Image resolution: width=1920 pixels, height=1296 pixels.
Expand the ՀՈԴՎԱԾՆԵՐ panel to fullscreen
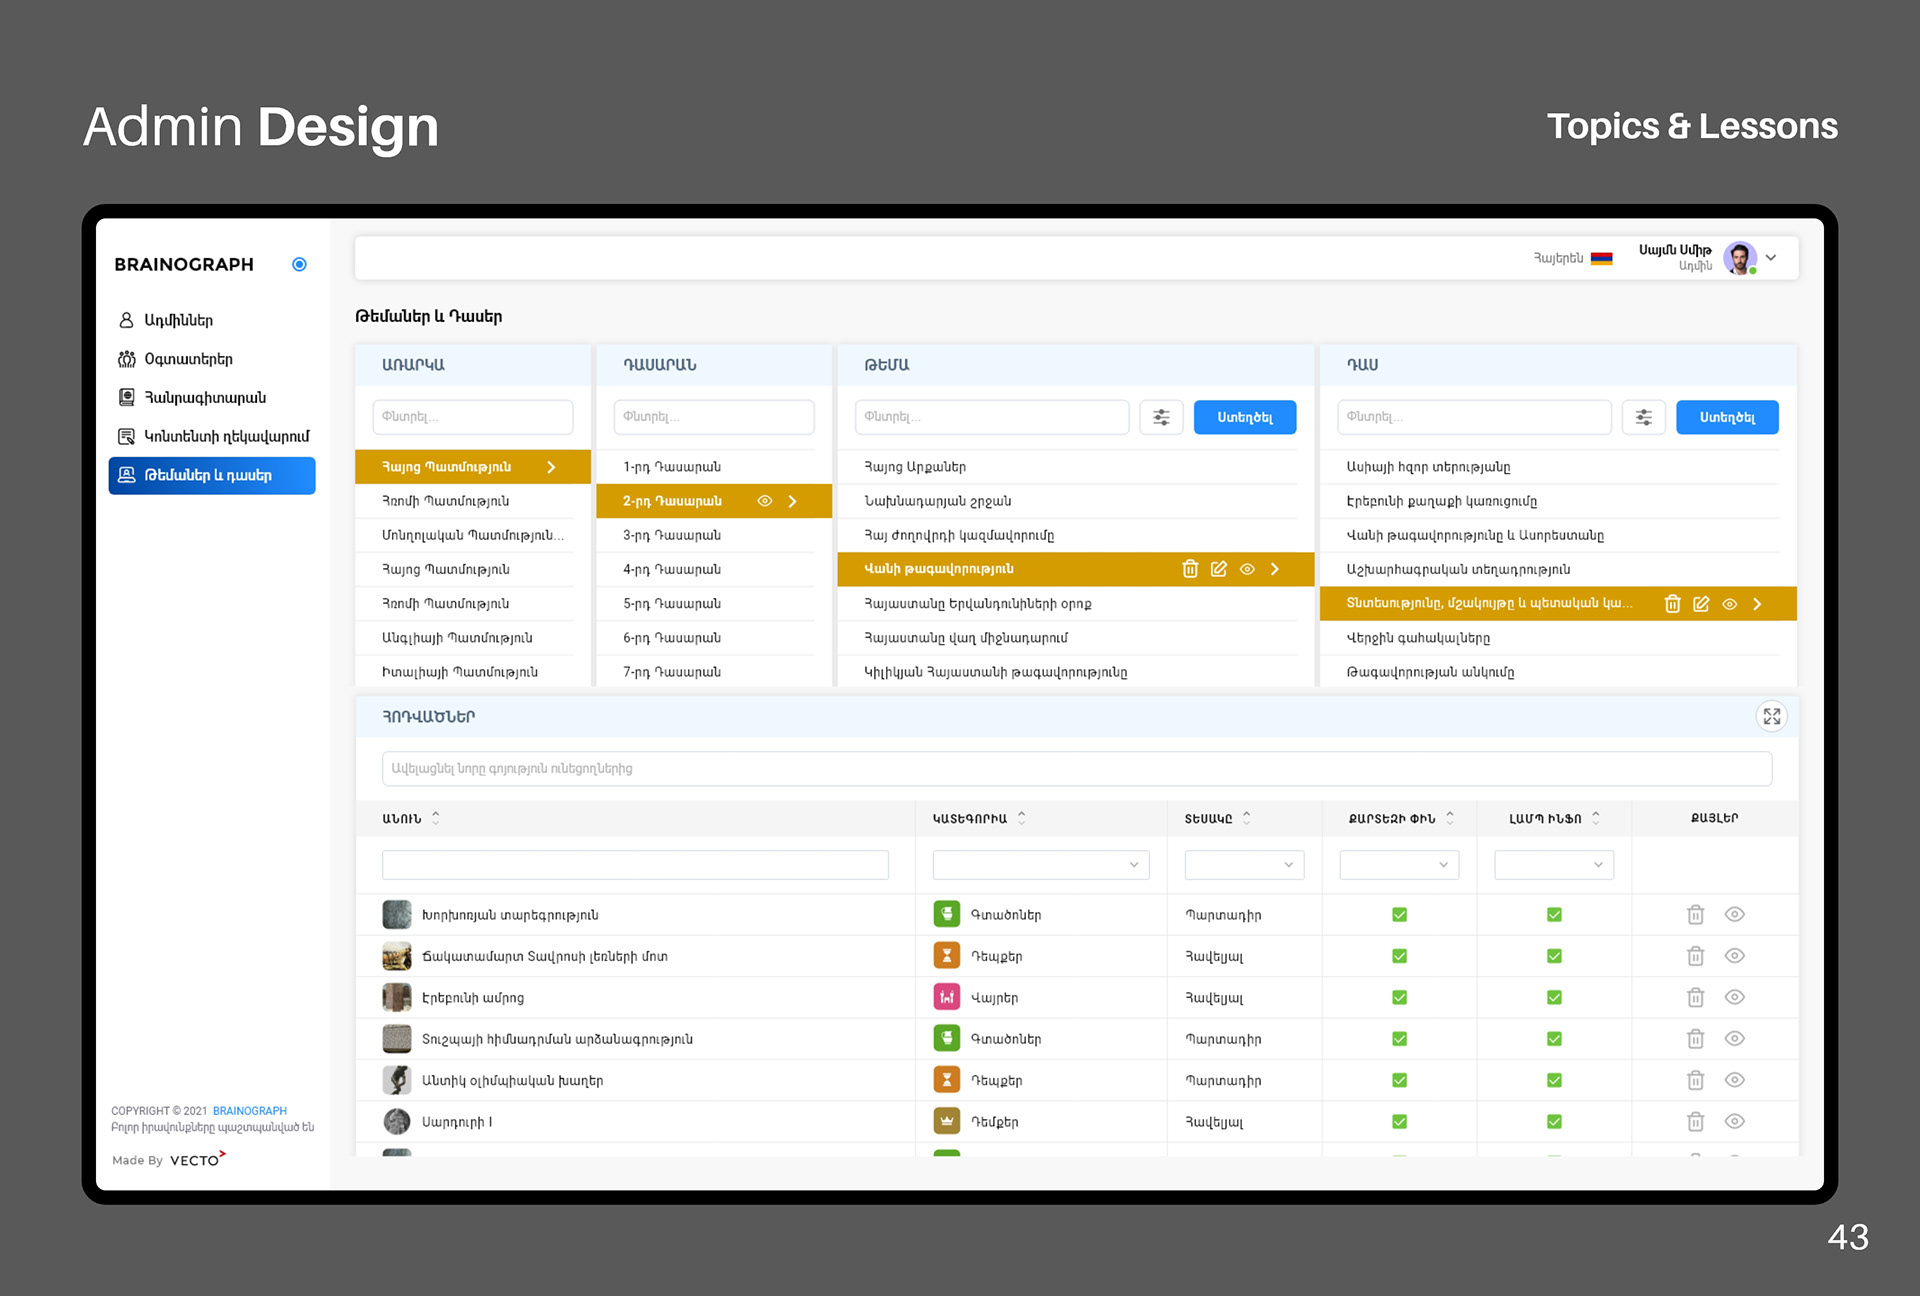[x=1771, y=716]
